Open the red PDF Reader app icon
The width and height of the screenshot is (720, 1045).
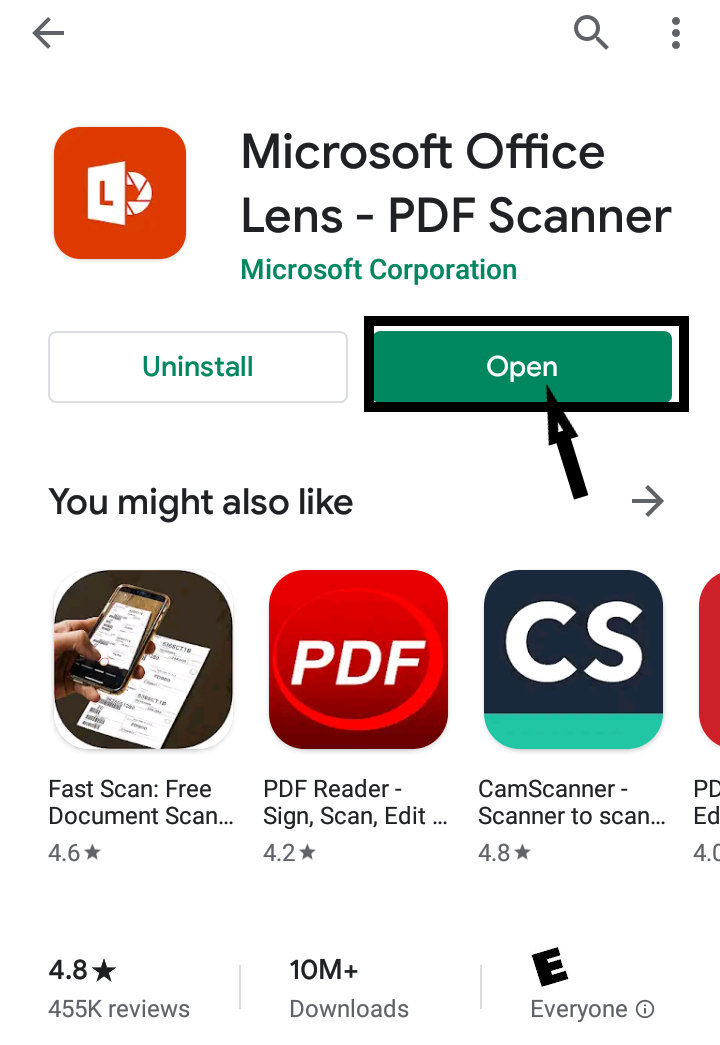[x=358, y=659]
